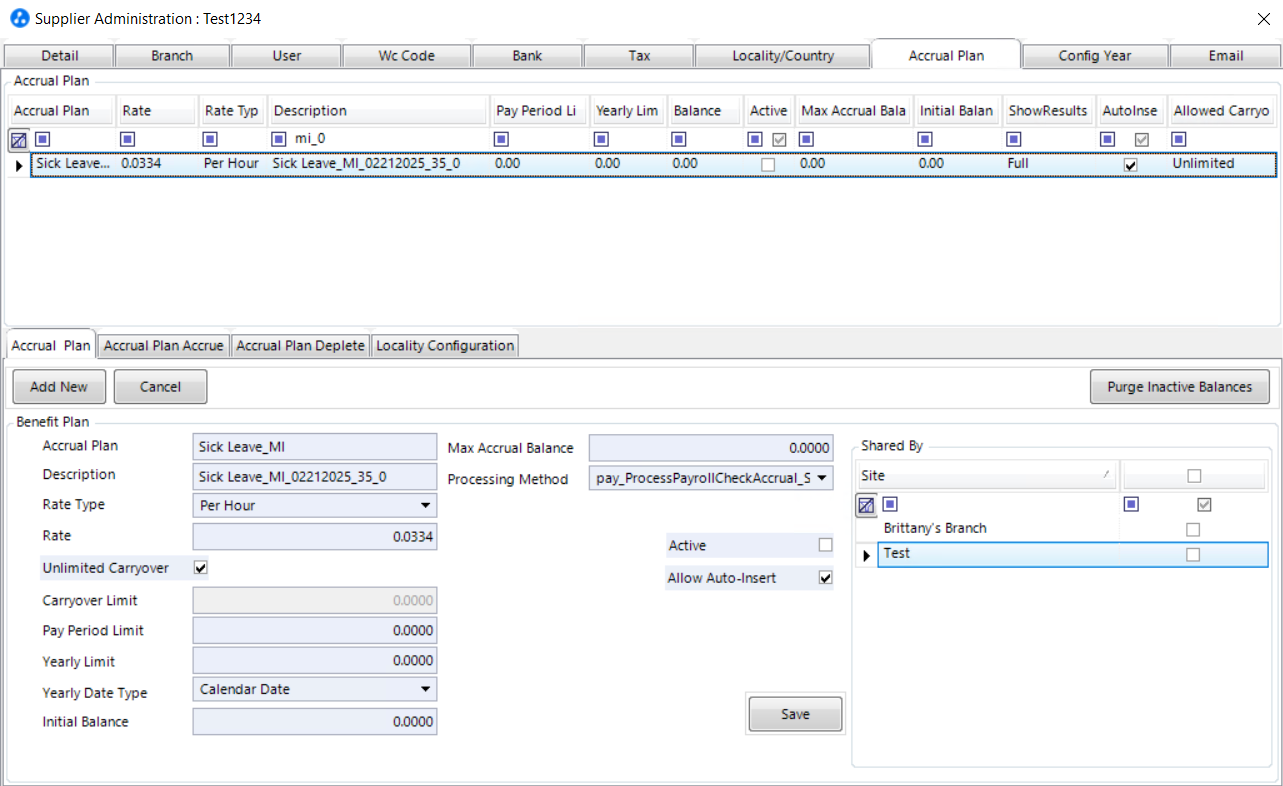Click the Cancel button
1283x786 pixels.
160,387
